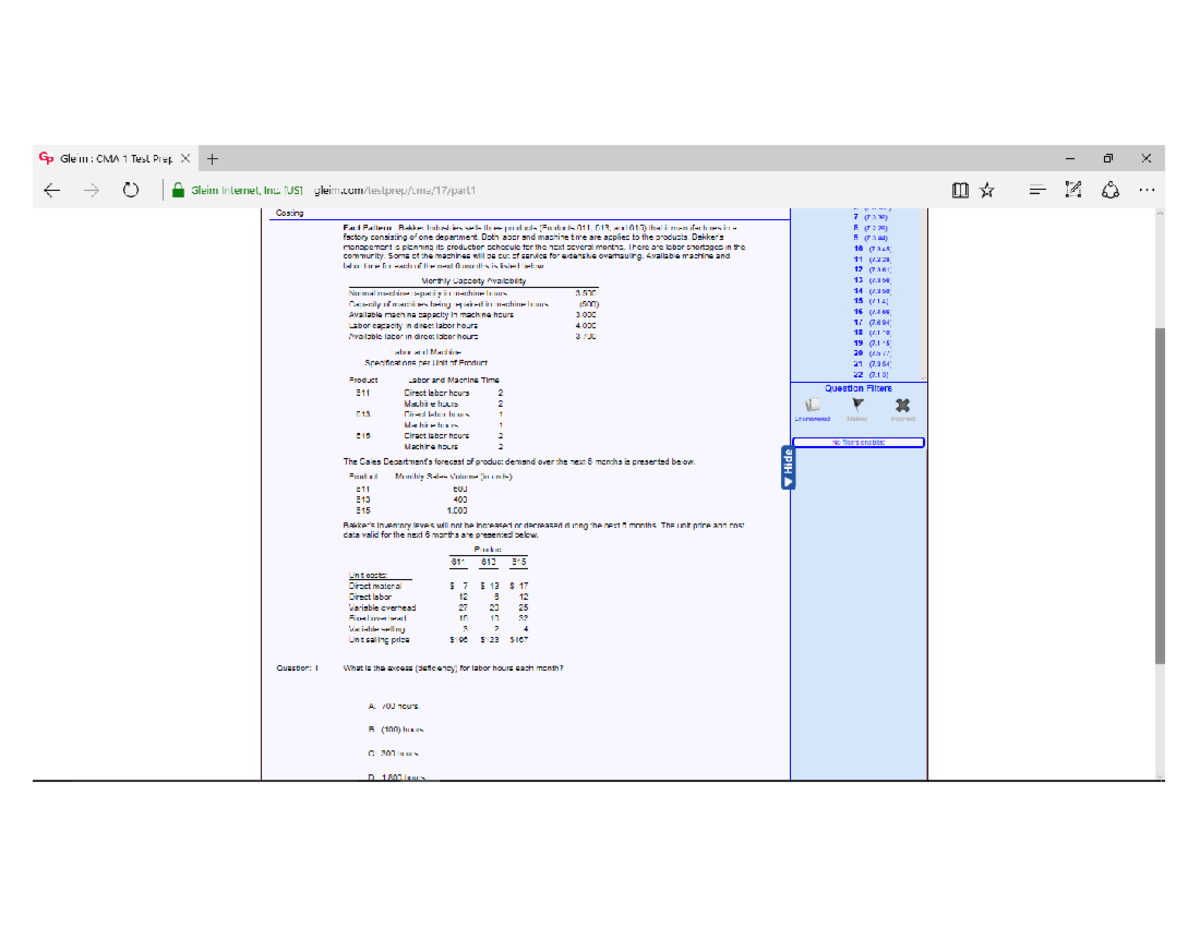
Task: Click the gleim.com address bar URL
Action: [x=393, y=190]
